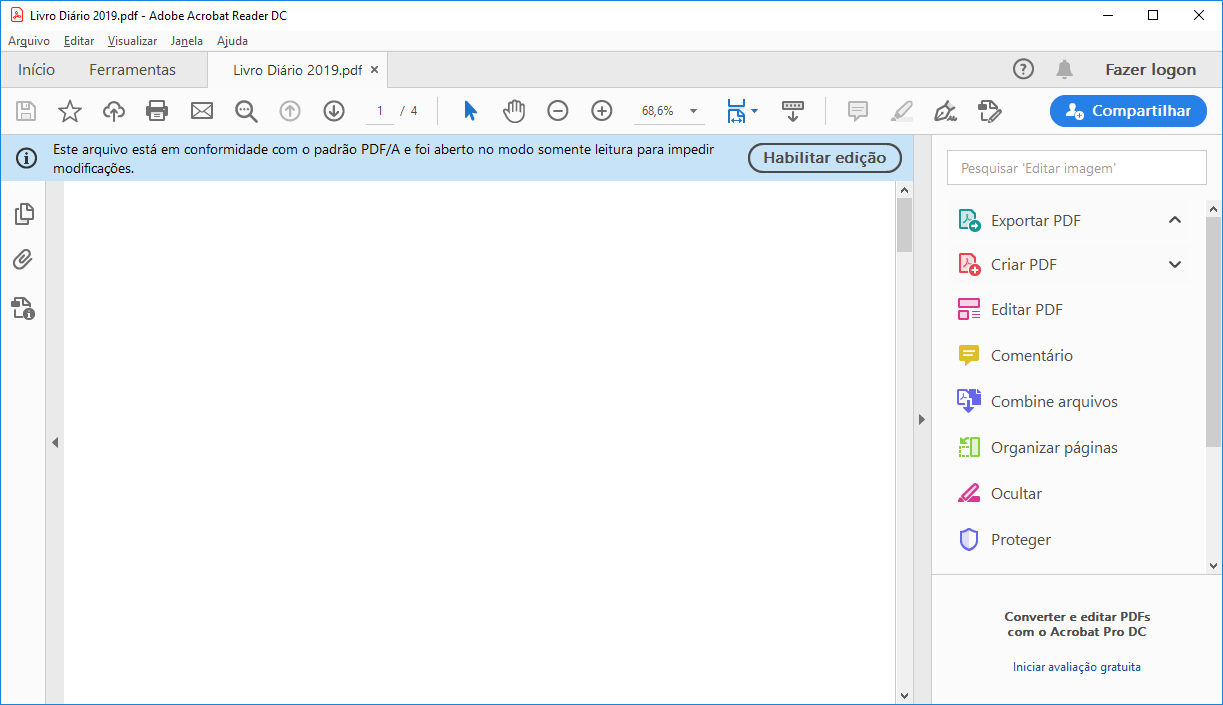Go to previous page arrow

tap(290, 111)
